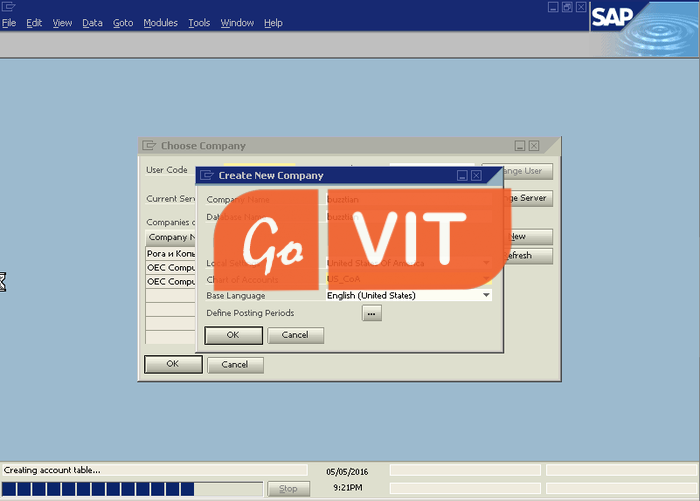Close the Choose Company window
The height and width of the screenshot is (501, 700).
(x=534, y=146)
